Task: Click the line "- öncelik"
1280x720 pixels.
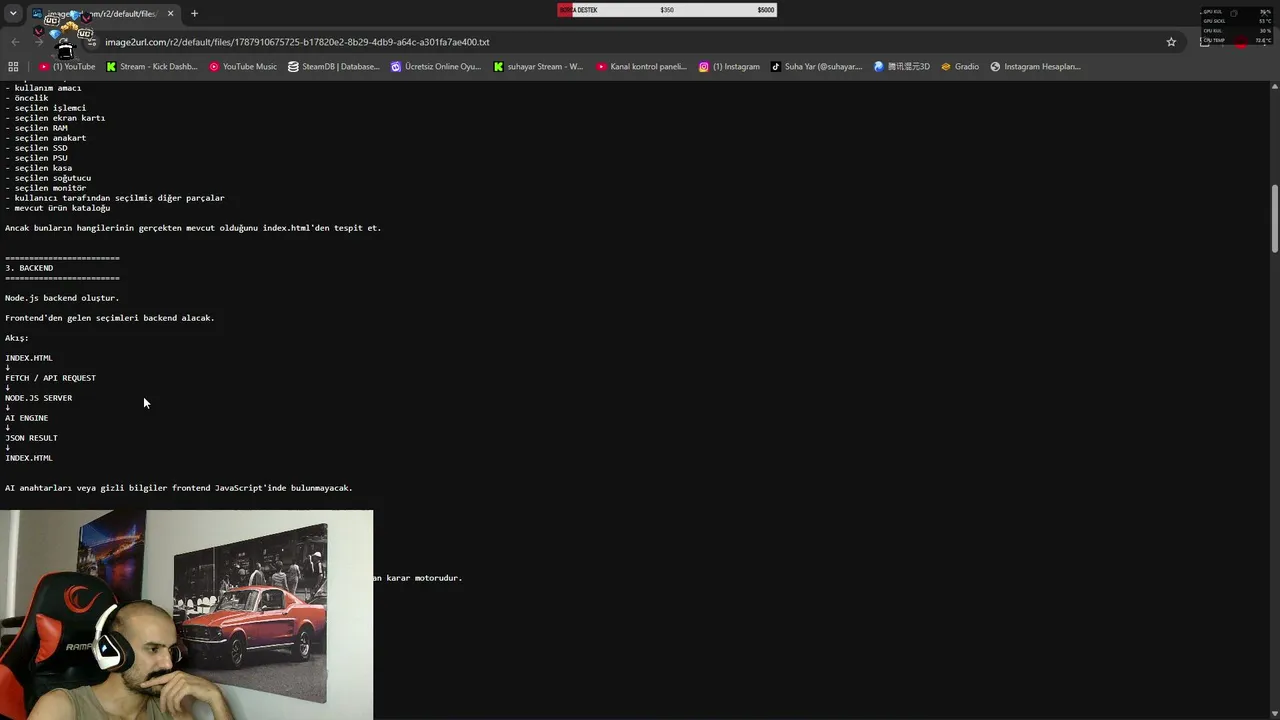Action: coord(26,98)
